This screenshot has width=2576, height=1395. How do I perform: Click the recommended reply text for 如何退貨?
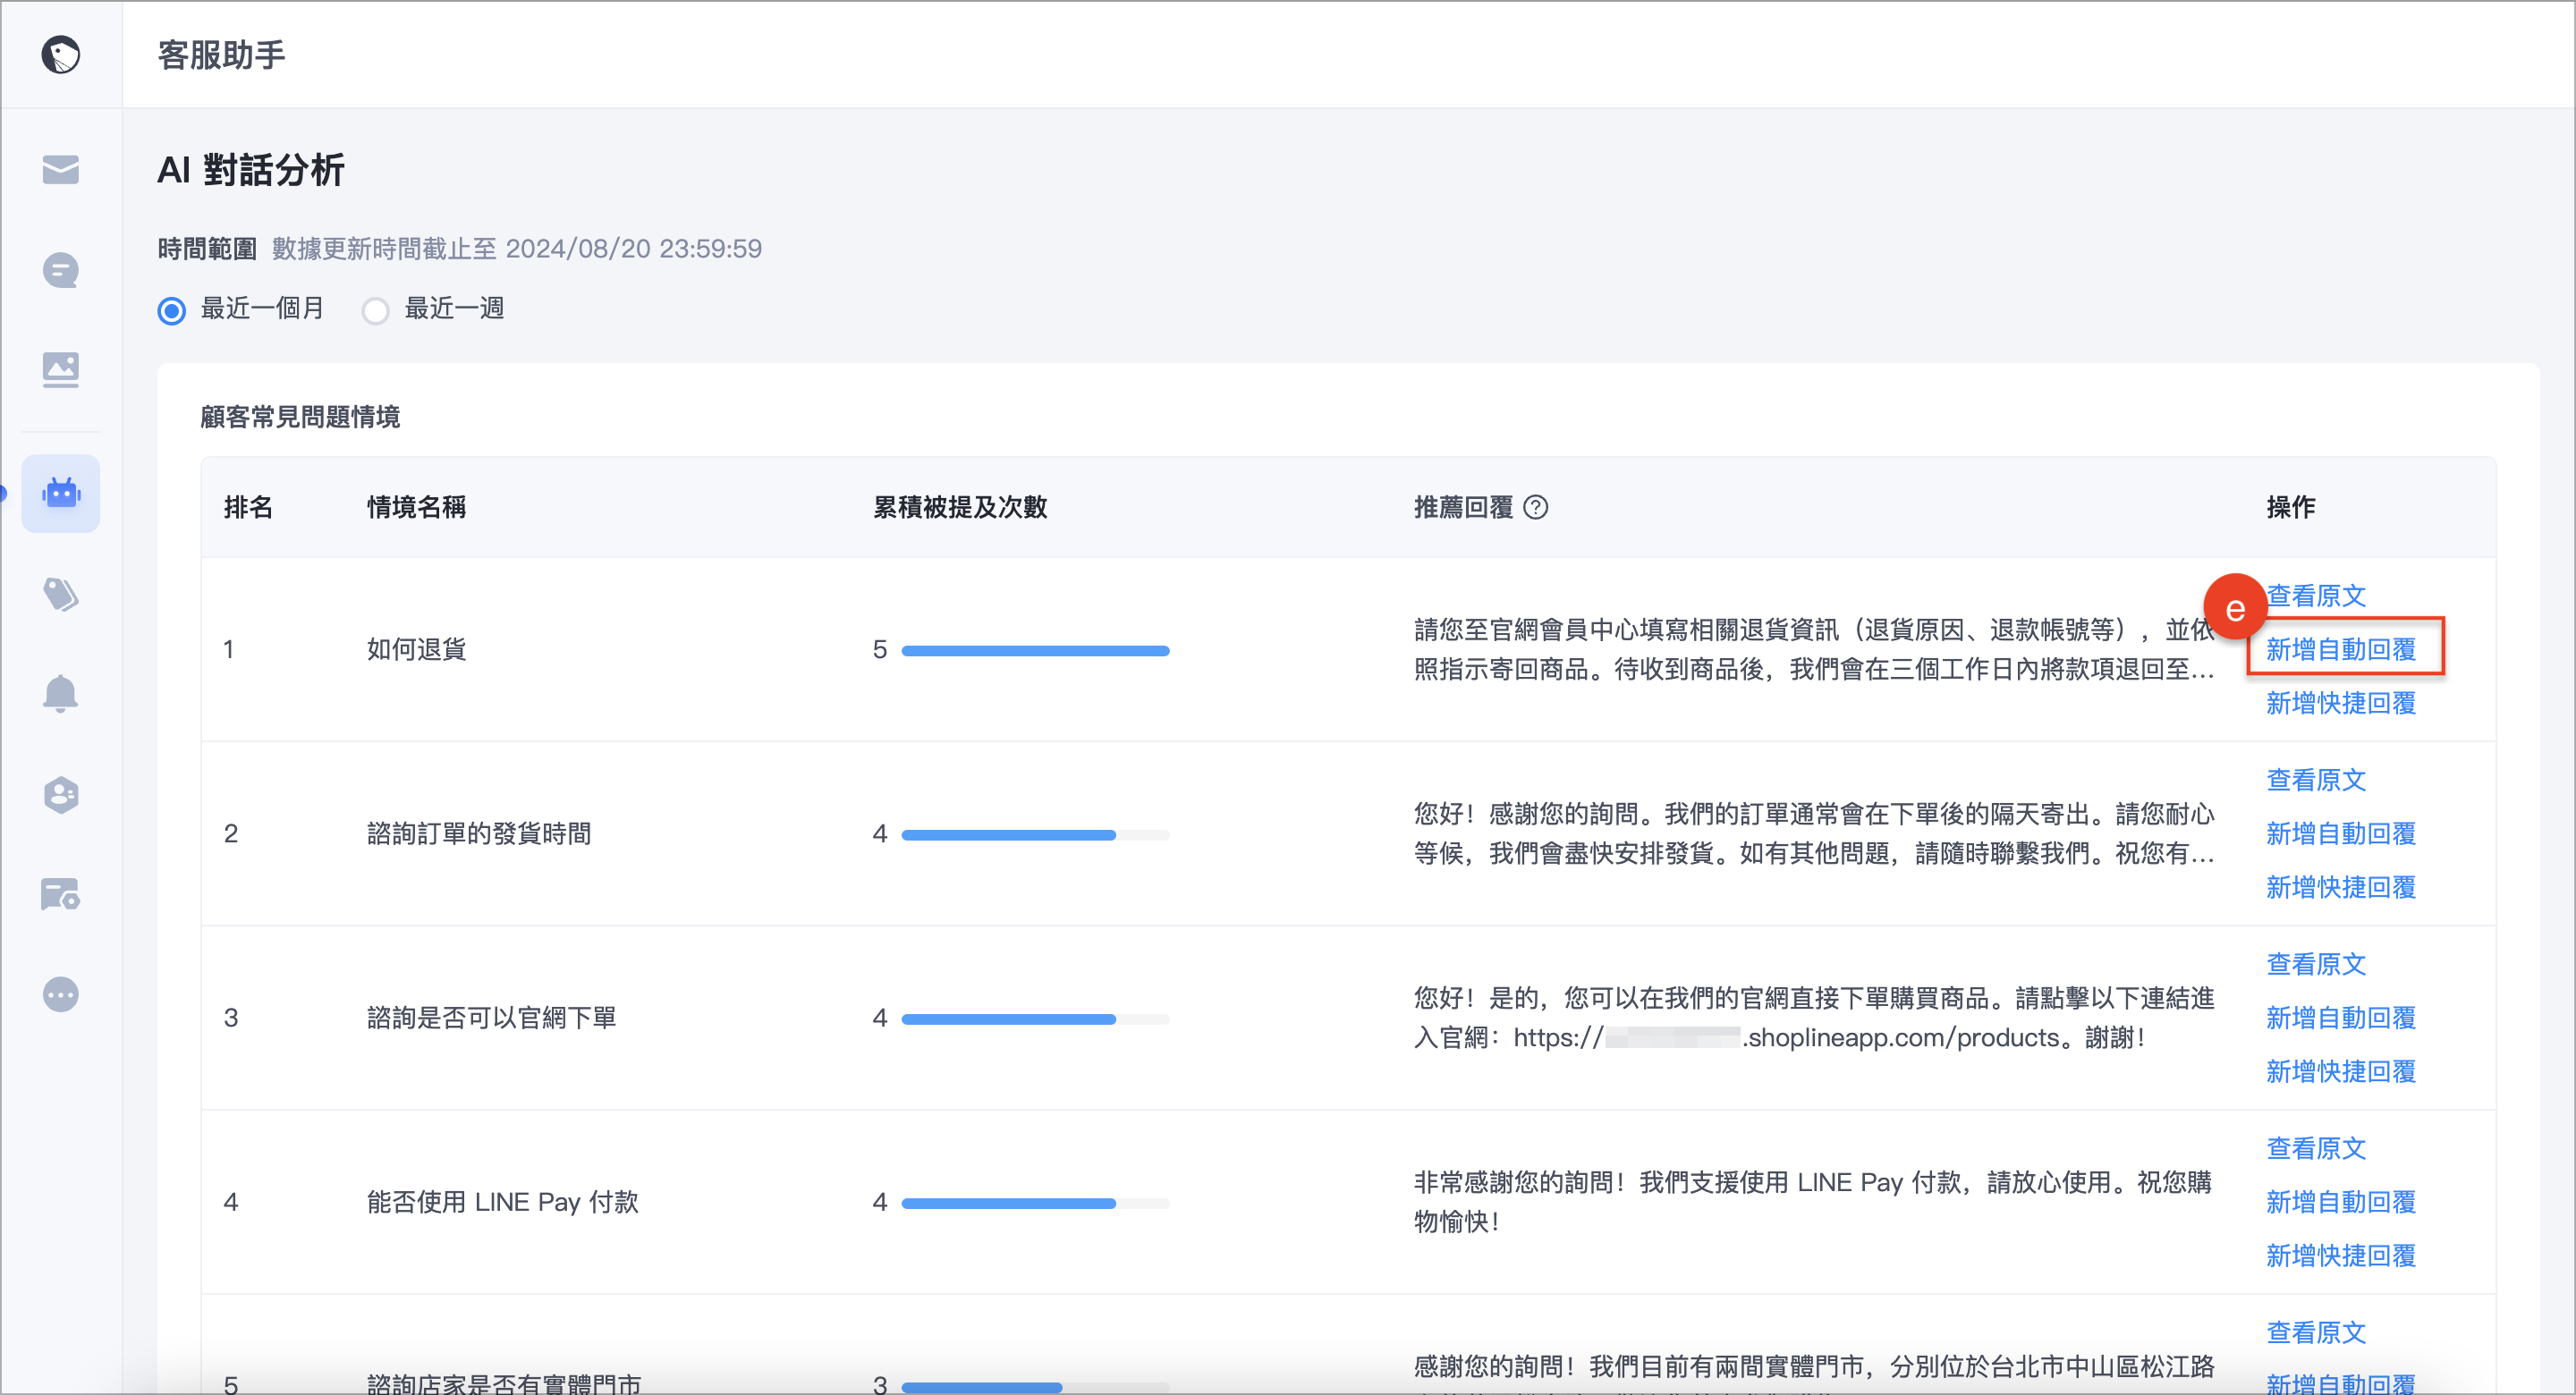coord(1814,649)
